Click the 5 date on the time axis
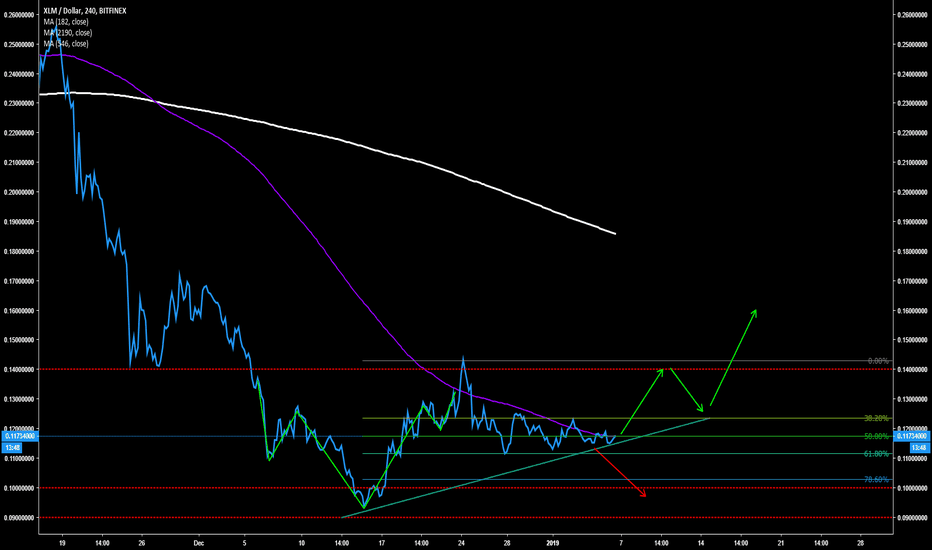 click(244, 543)
